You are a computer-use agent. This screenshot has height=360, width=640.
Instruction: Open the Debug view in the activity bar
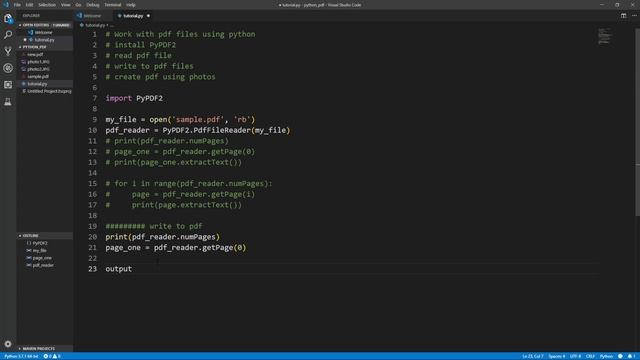pos(8,68)
